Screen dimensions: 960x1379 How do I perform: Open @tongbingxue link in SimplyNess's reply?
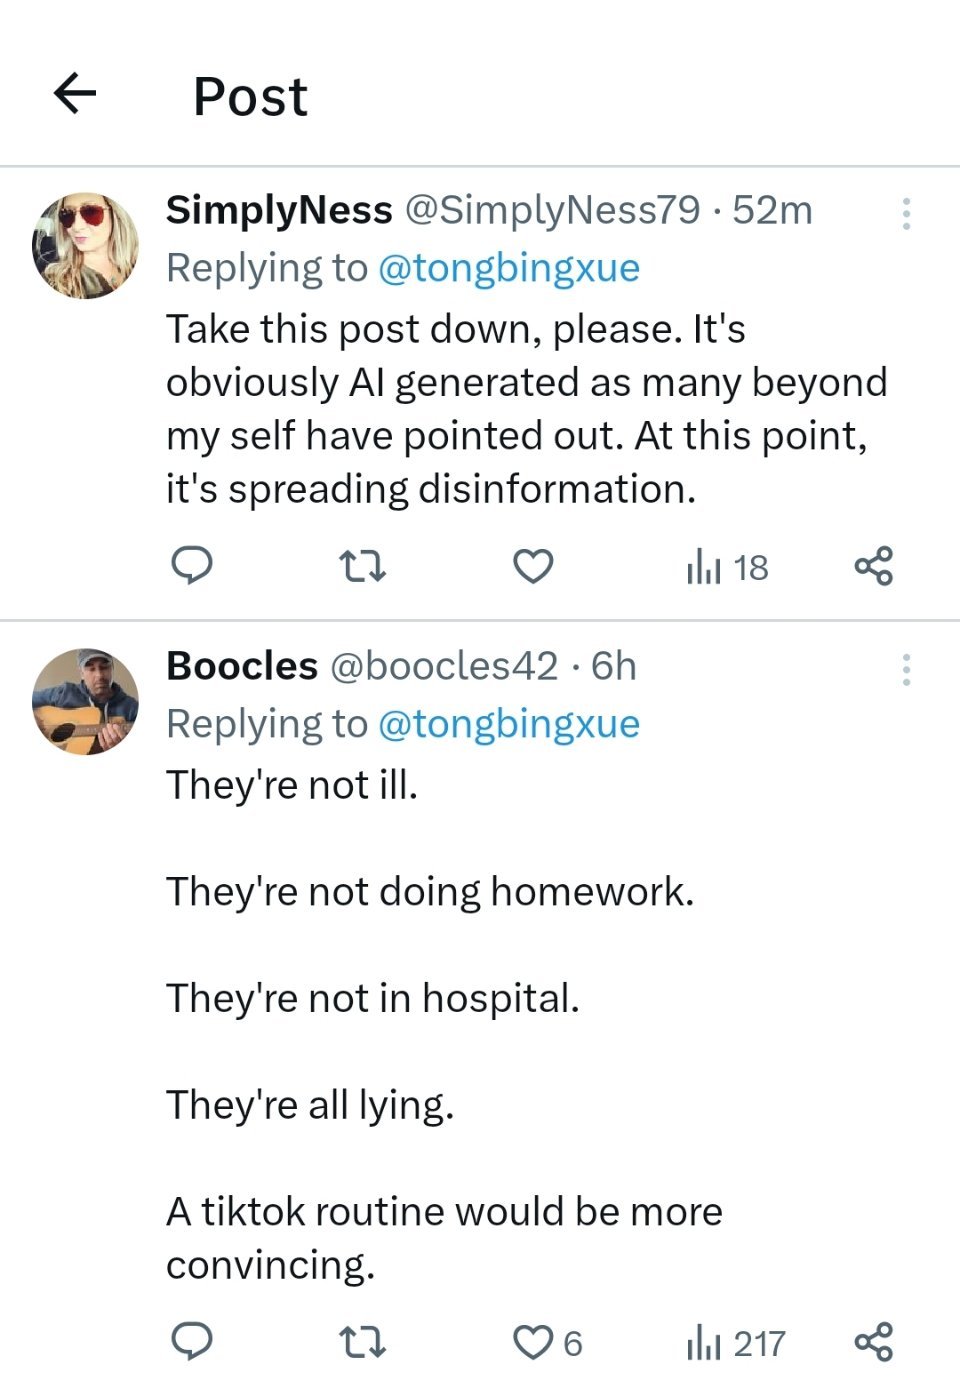point(509,268)
